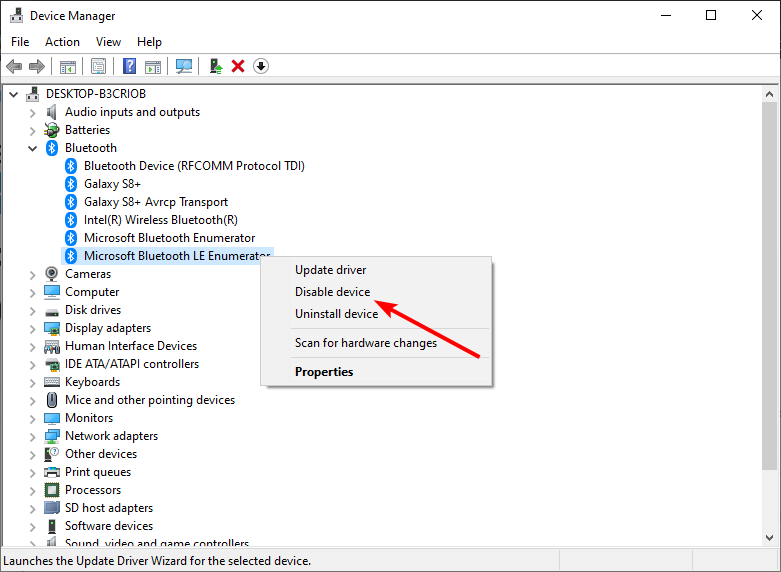Screen dimensions: 781x572
Task: Collapse the DESKTOP-B3CRIOB root node
Action: point(13,94)
